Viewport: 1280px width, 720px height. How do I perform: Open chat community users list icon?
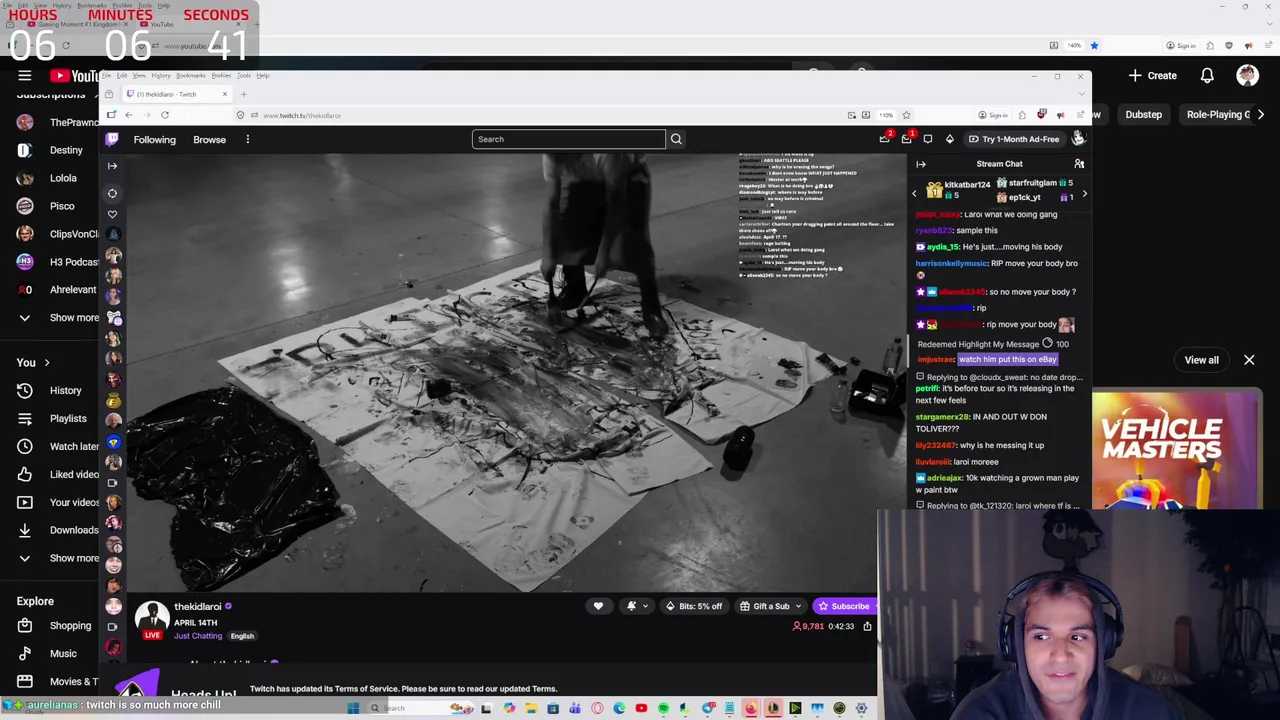pos(1079,164)
